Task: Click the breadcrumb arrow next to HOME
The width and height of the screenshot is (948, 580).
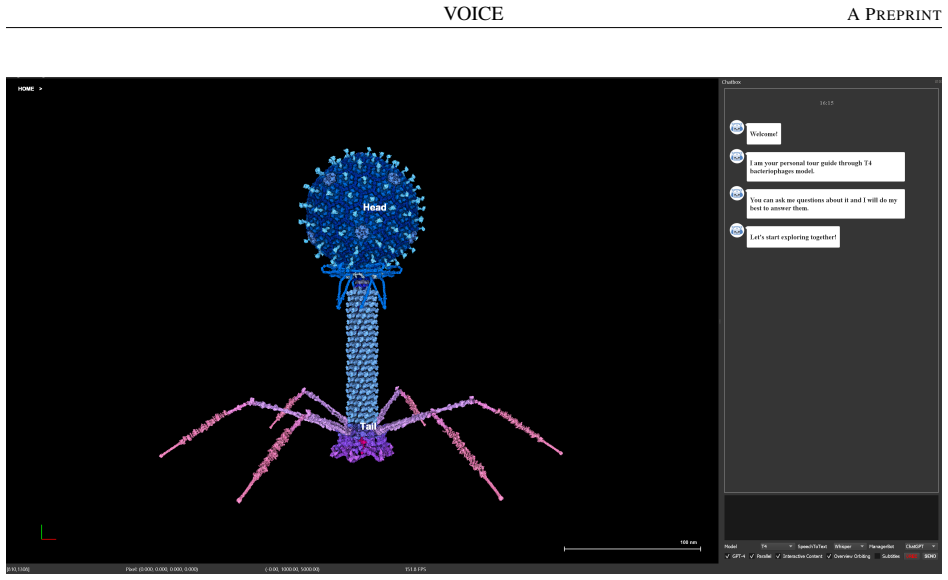Action: [x=41, y=89]
